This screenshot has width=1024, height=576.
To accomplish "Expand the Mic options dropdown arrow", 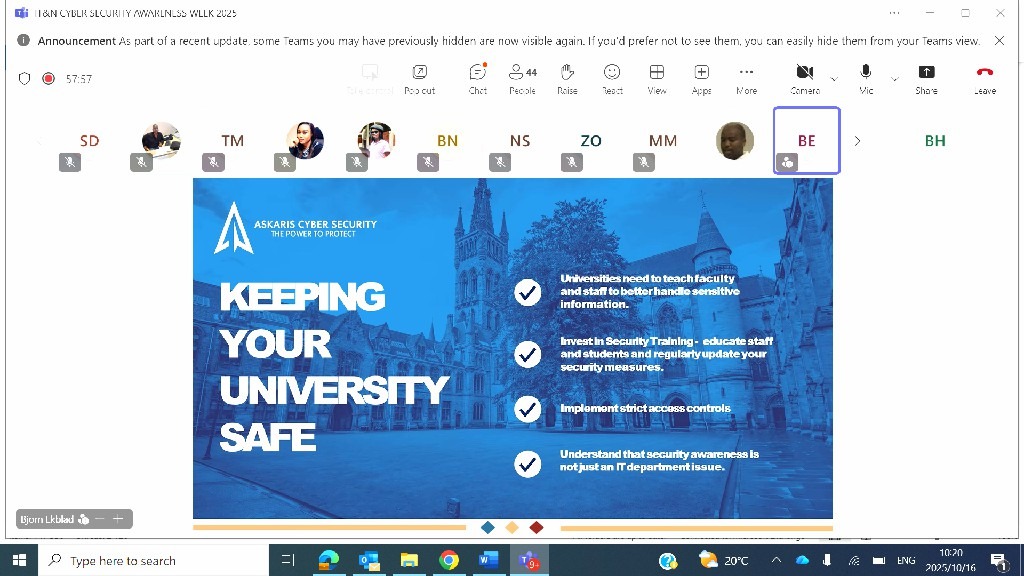I will tap(894, 78).
